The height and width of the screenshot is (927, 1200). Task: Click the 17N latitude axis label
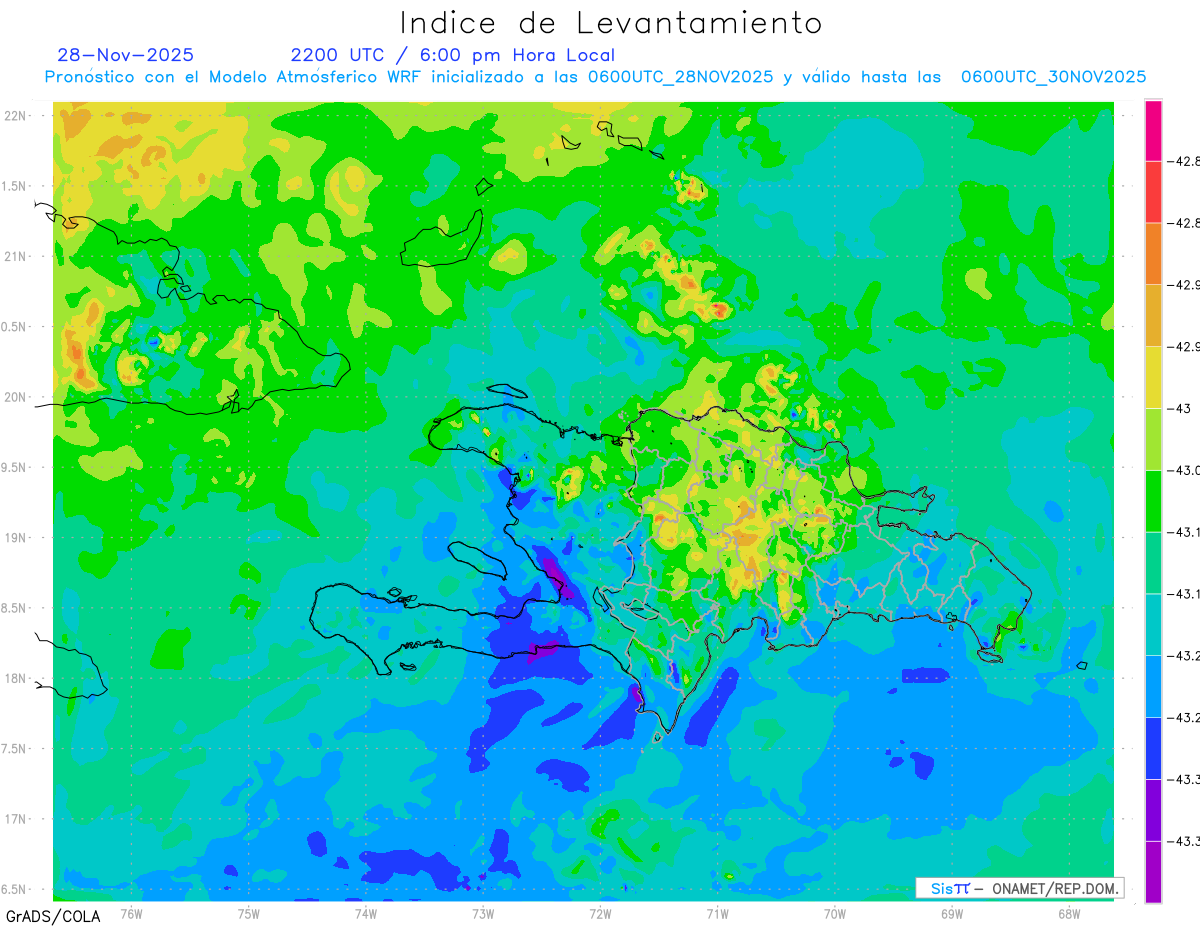(17, 819)
